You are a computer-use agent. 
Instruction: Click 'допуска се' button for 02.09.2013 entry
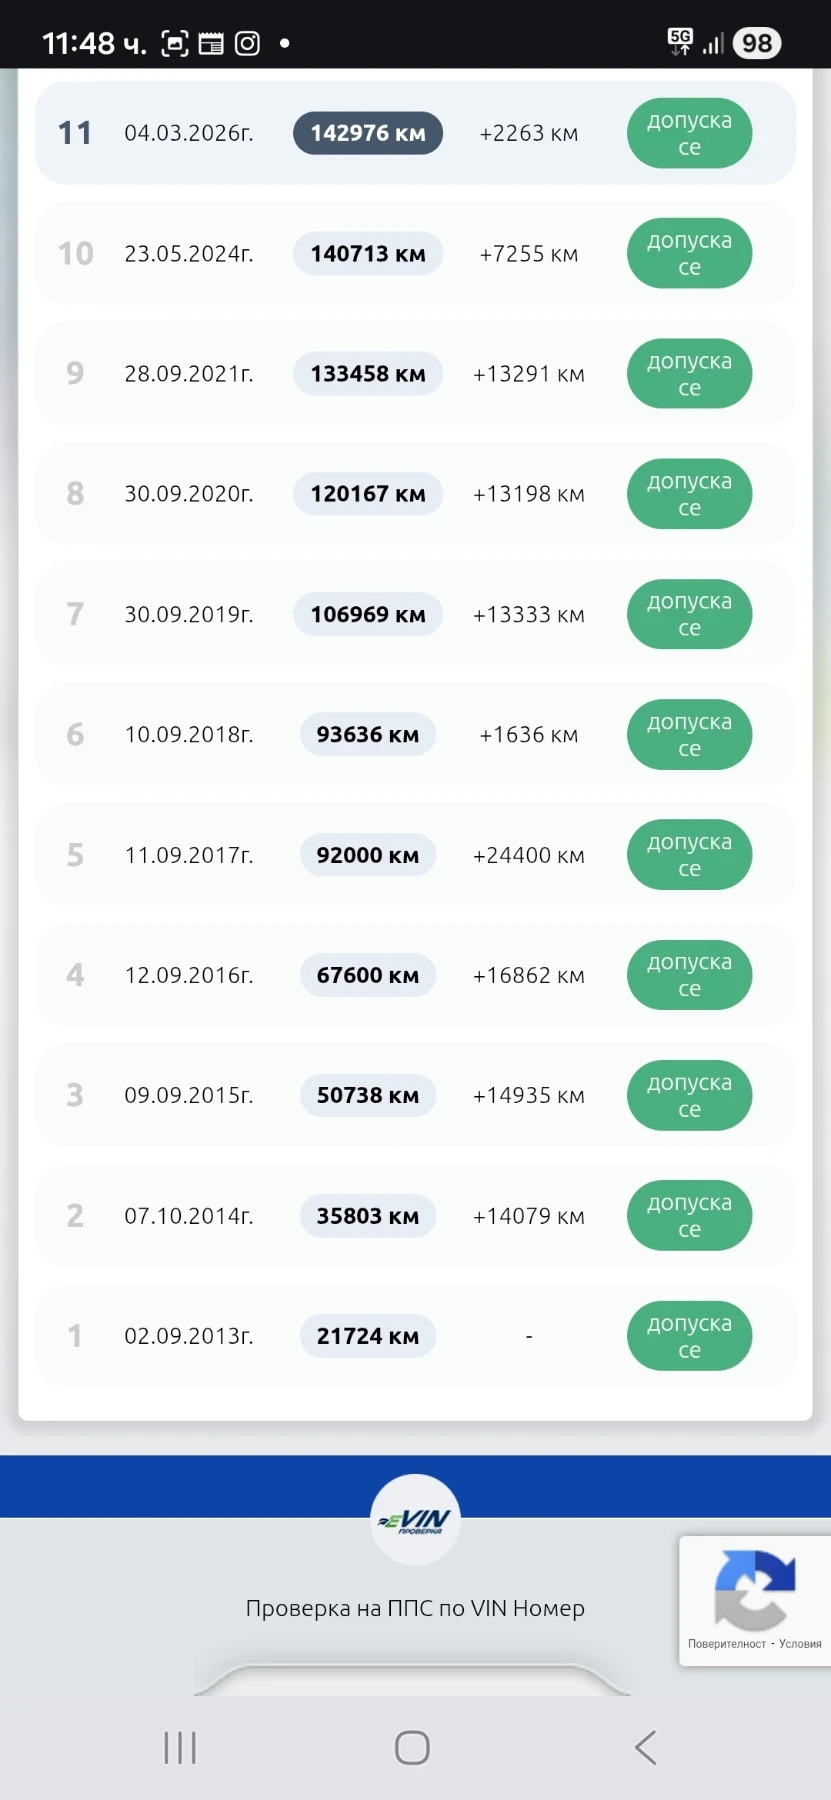coord(689,1336)
